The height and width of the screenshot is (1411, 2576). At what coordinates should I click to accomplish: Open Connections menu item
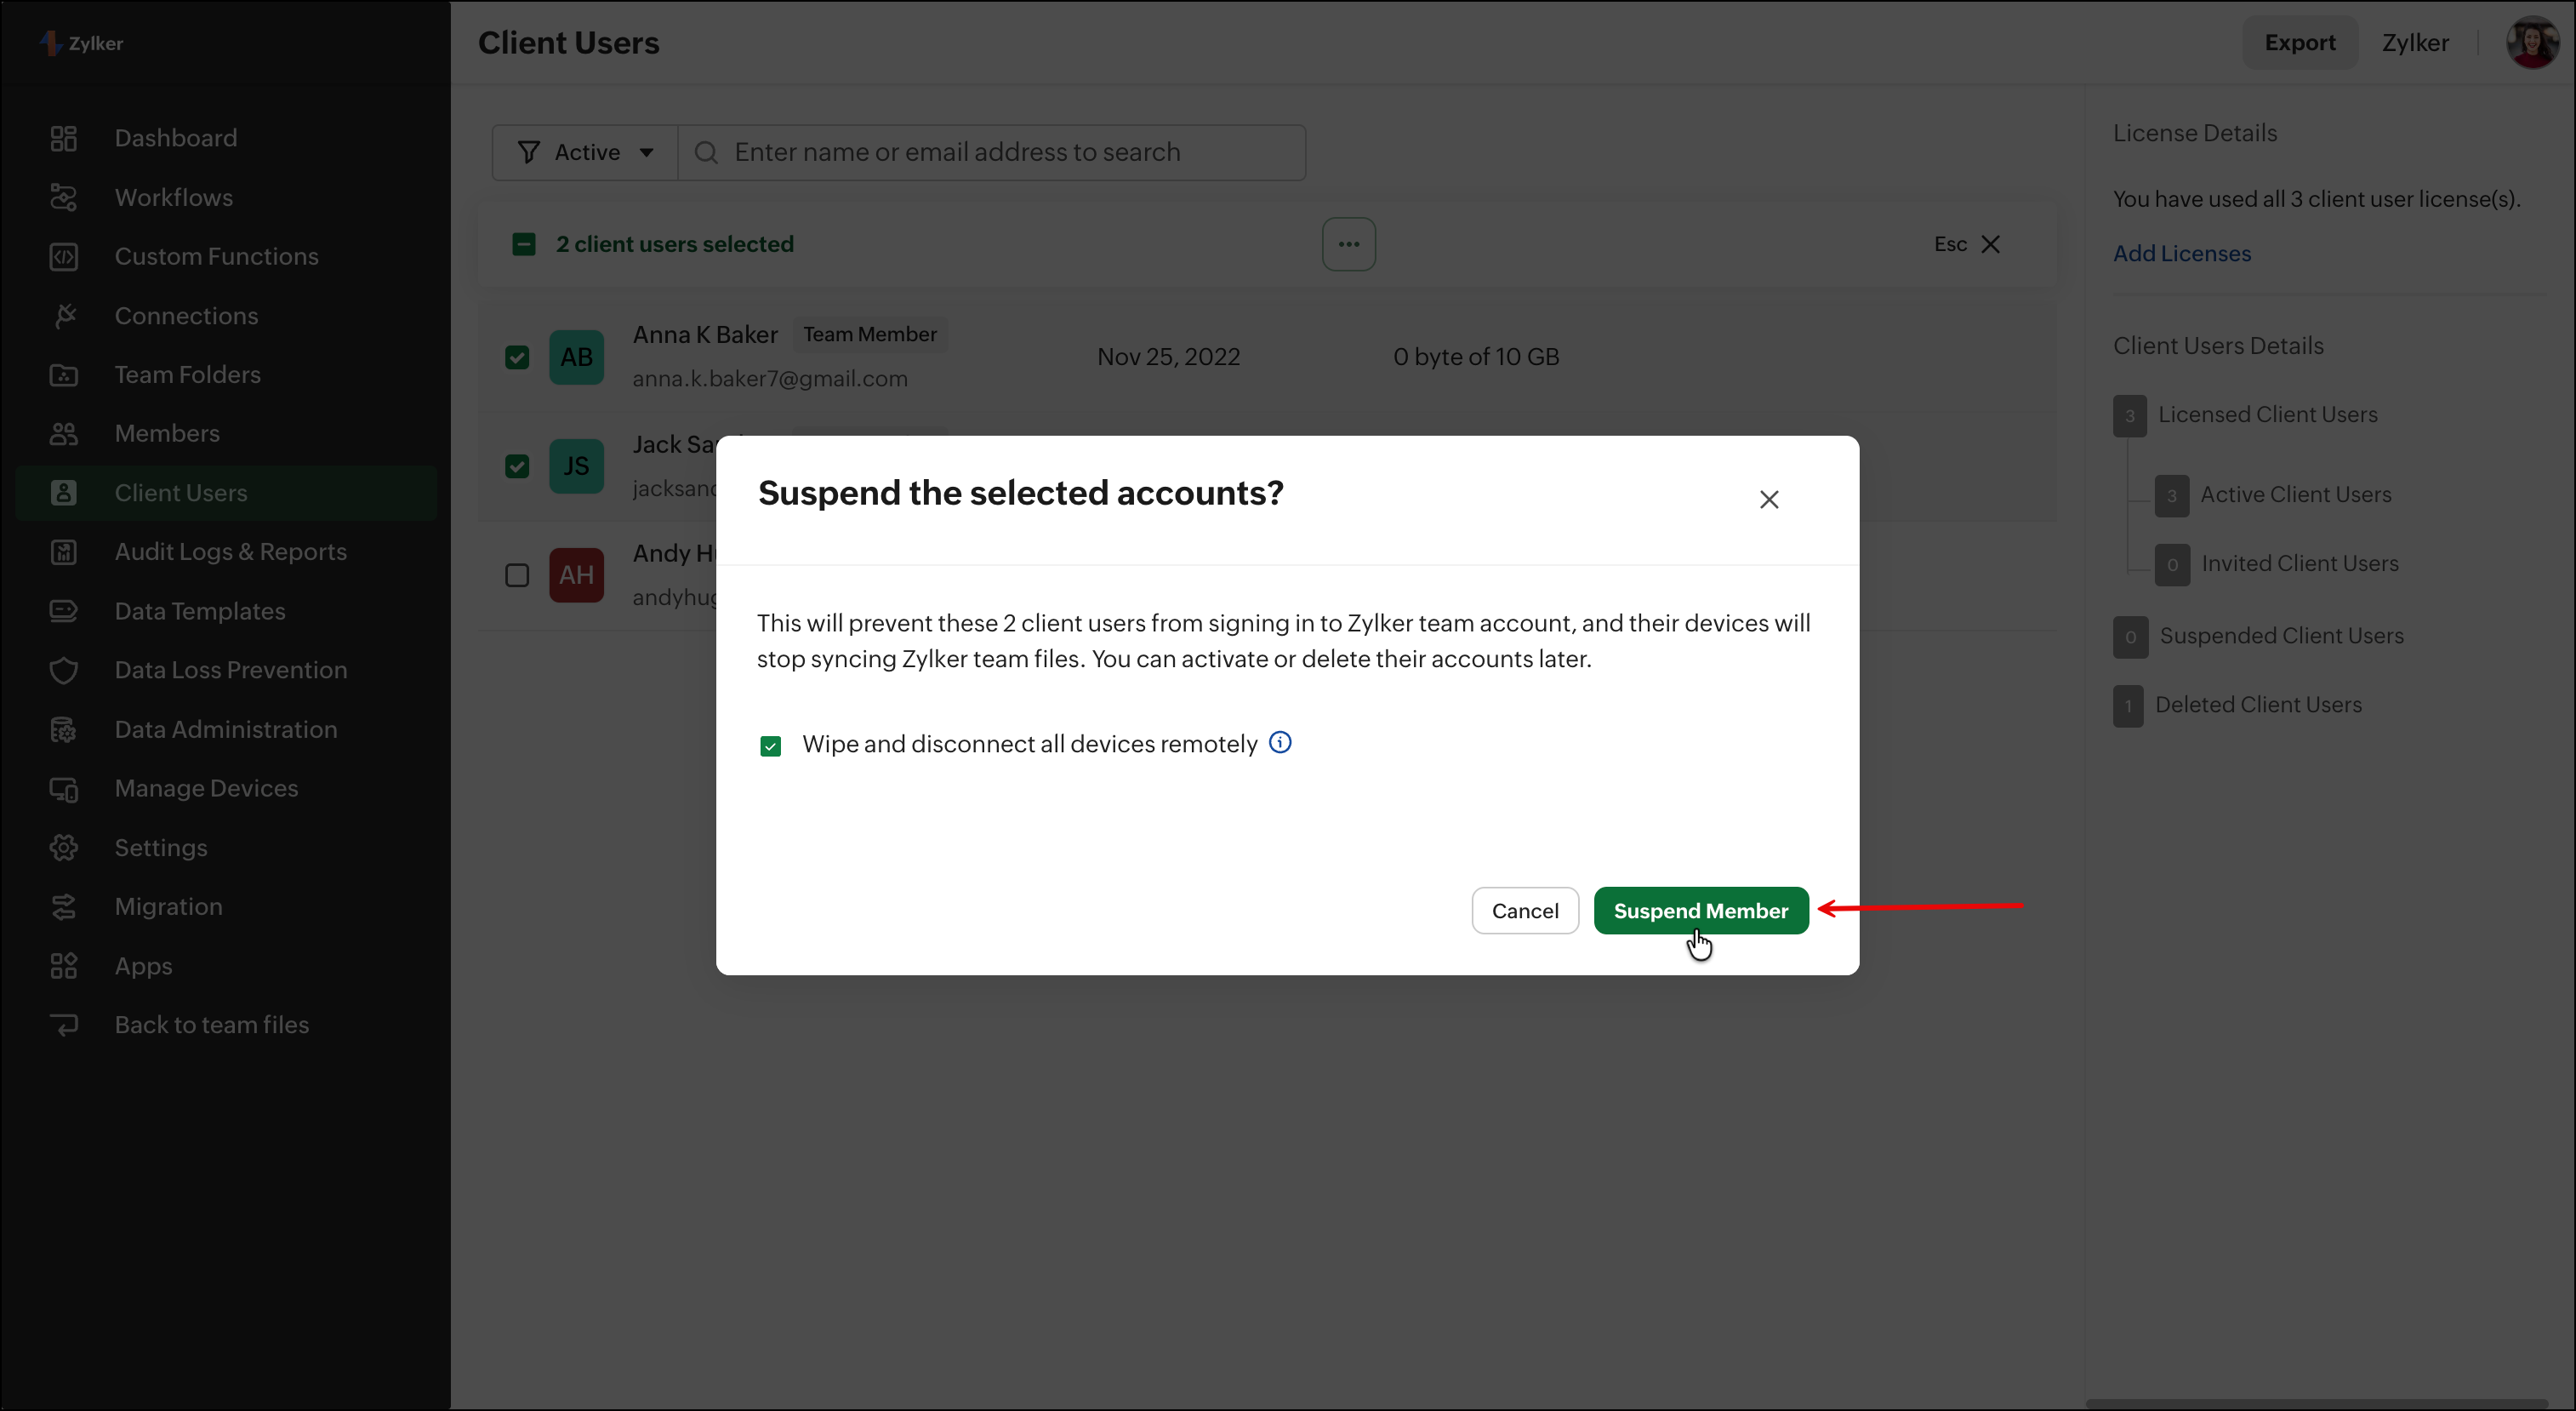pyautogui.click(x=186, y=316)
